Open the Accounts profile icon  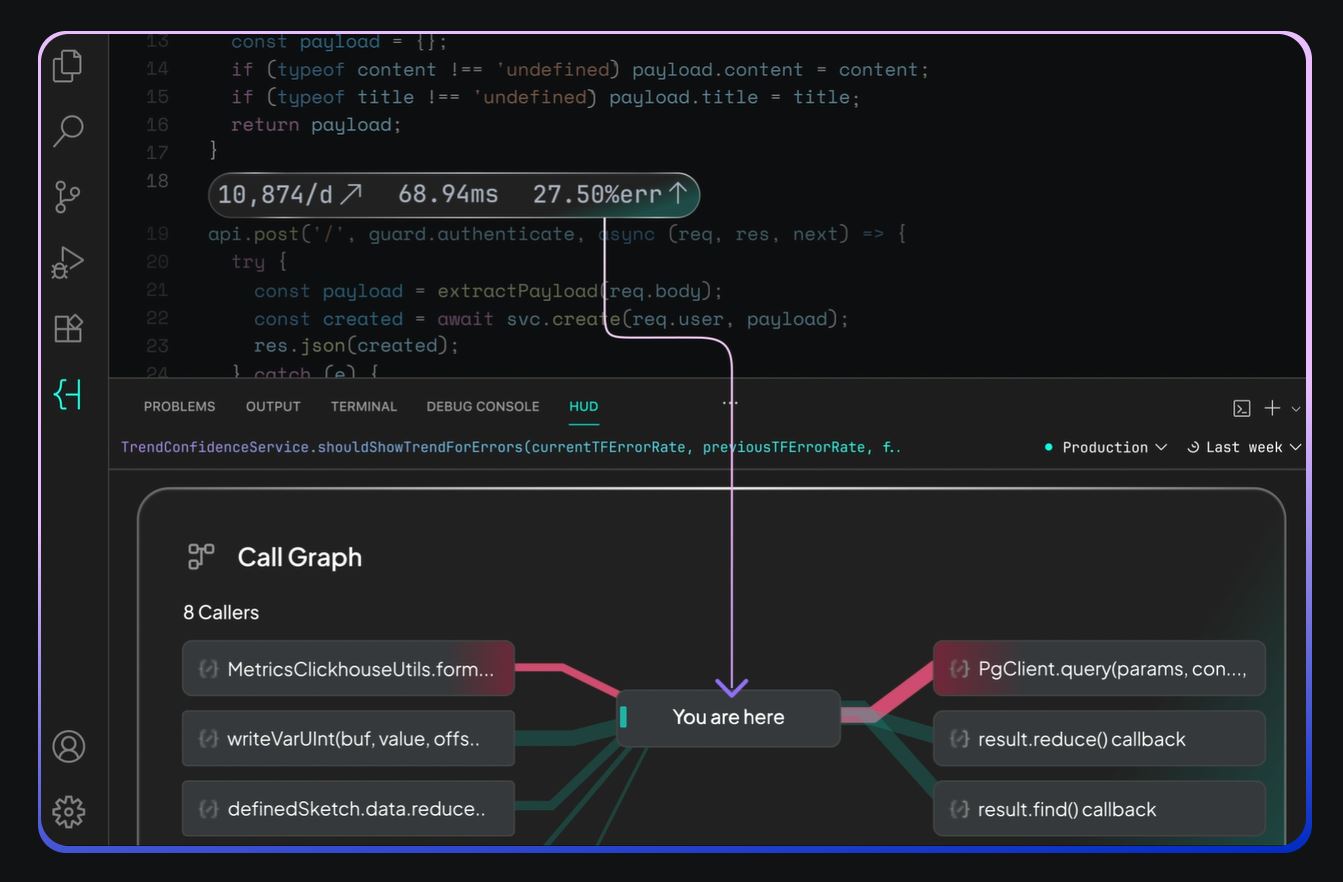tap(68, 746)
